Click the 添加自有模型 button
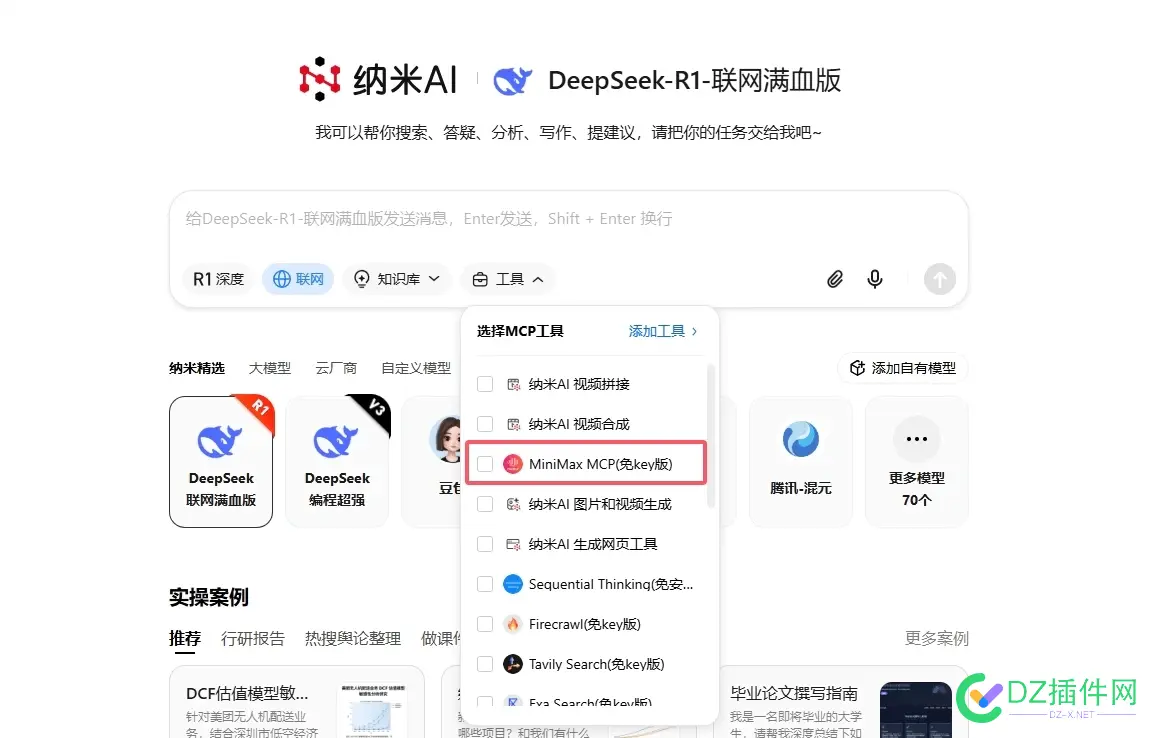The width and height of the screenshot is (1156, 738). [x=902, y=367]
